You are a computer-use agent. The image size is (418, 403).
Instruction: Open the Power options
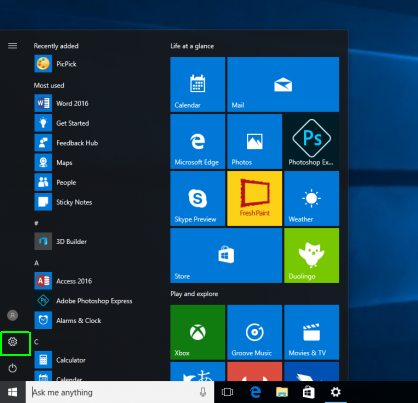(13, 368)
